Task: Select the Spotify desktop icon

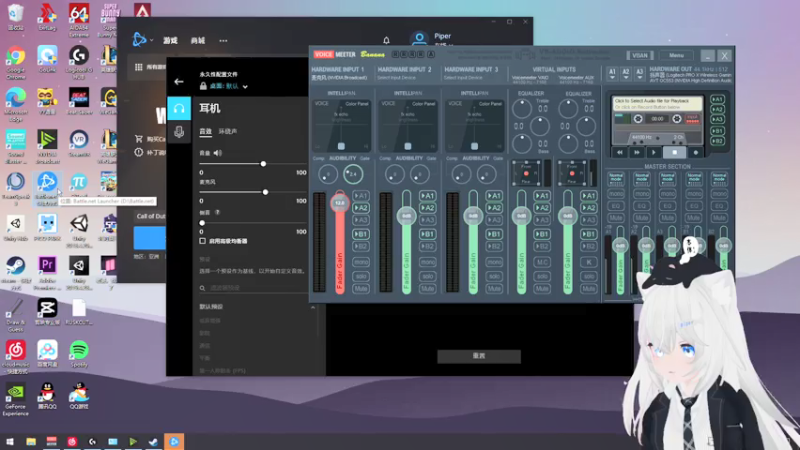Action: [79, 354]
